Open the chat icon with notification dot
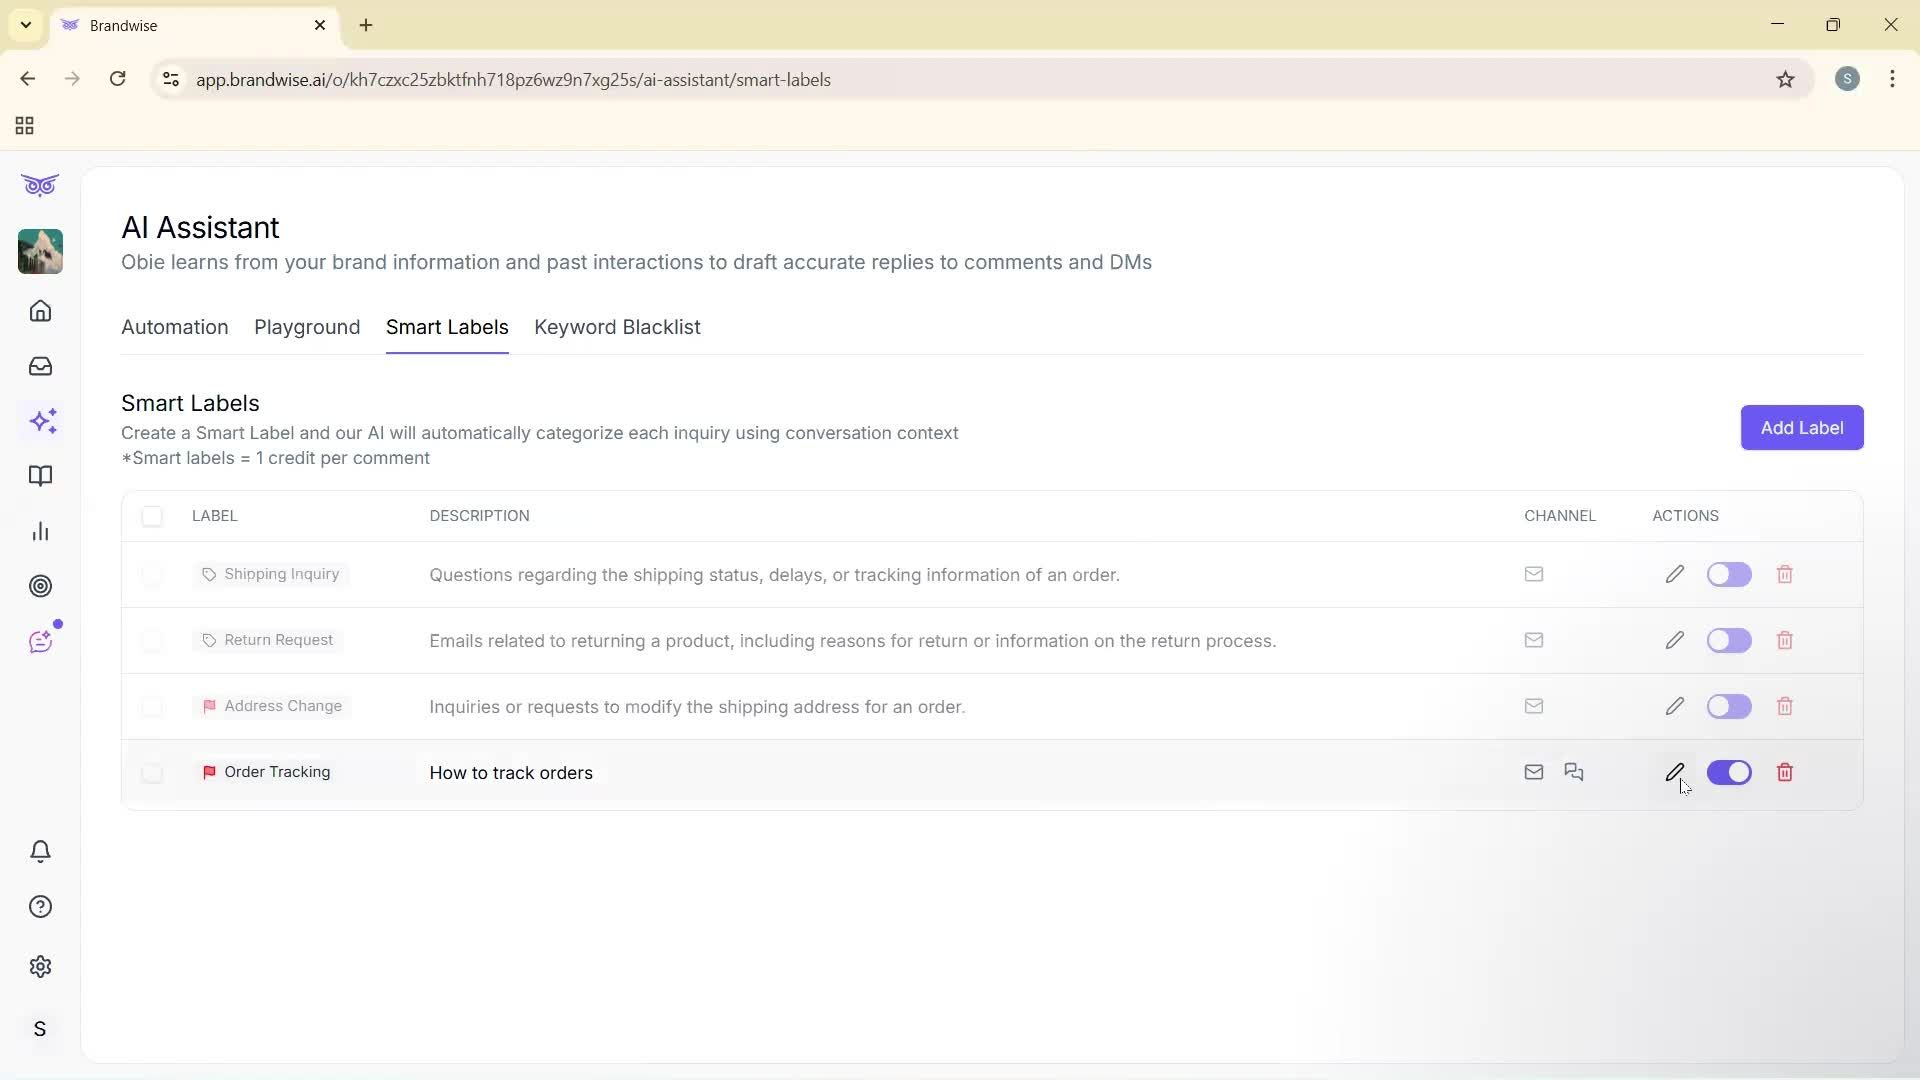 click(41, 640)
